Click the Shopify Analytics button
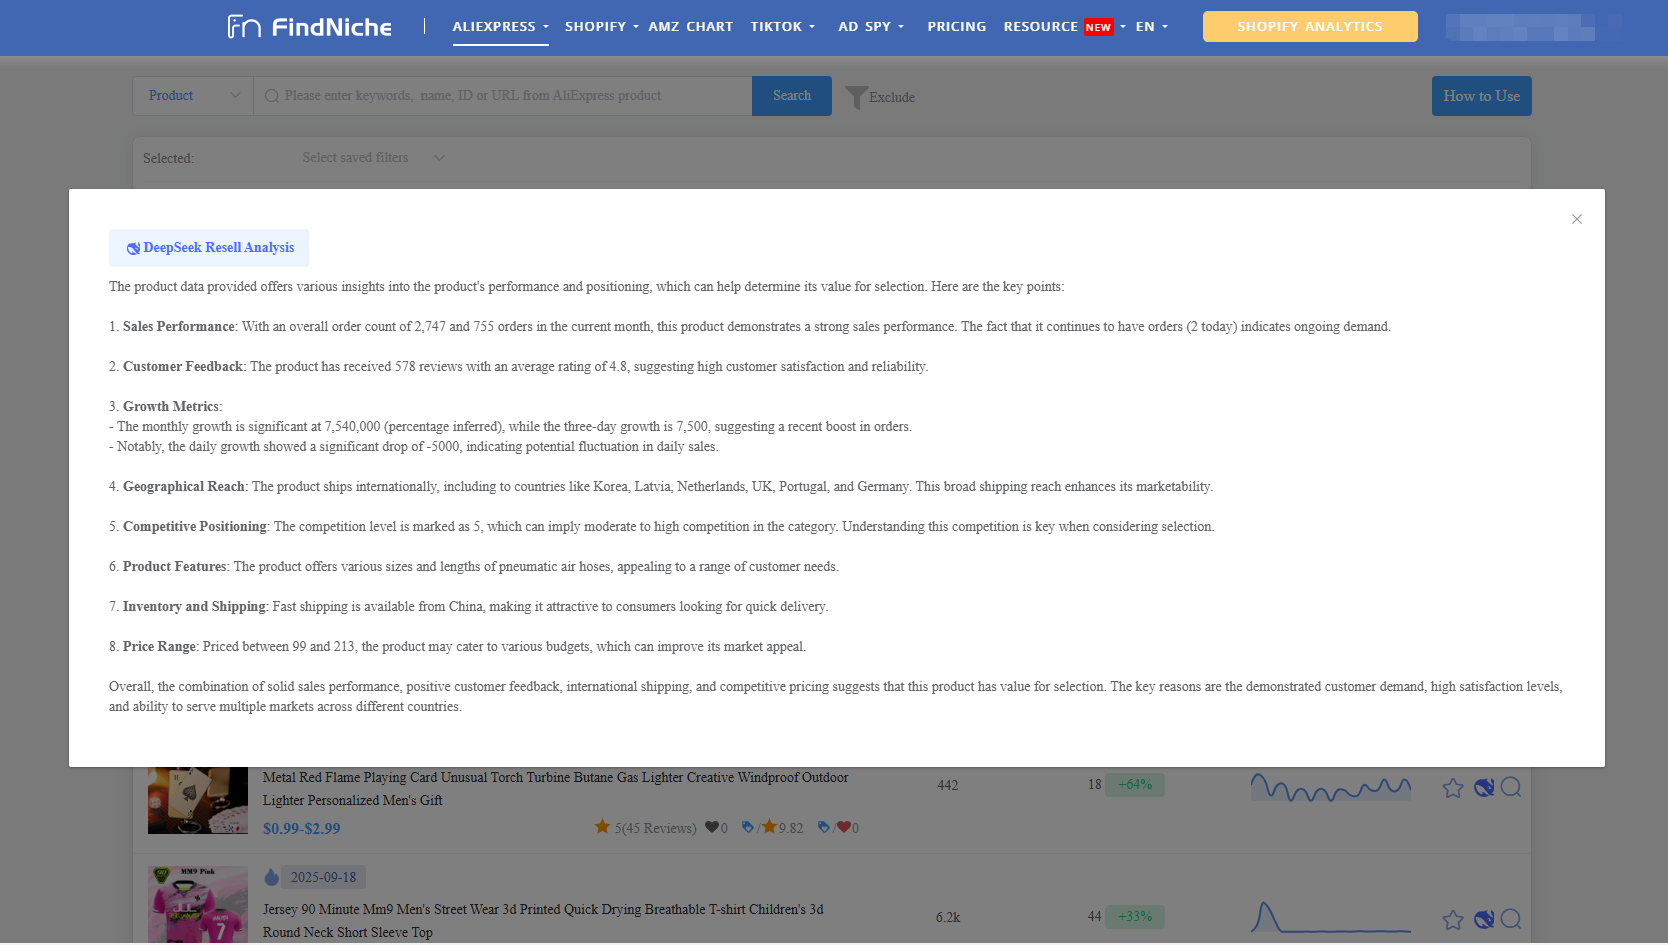 [1309, 27]
